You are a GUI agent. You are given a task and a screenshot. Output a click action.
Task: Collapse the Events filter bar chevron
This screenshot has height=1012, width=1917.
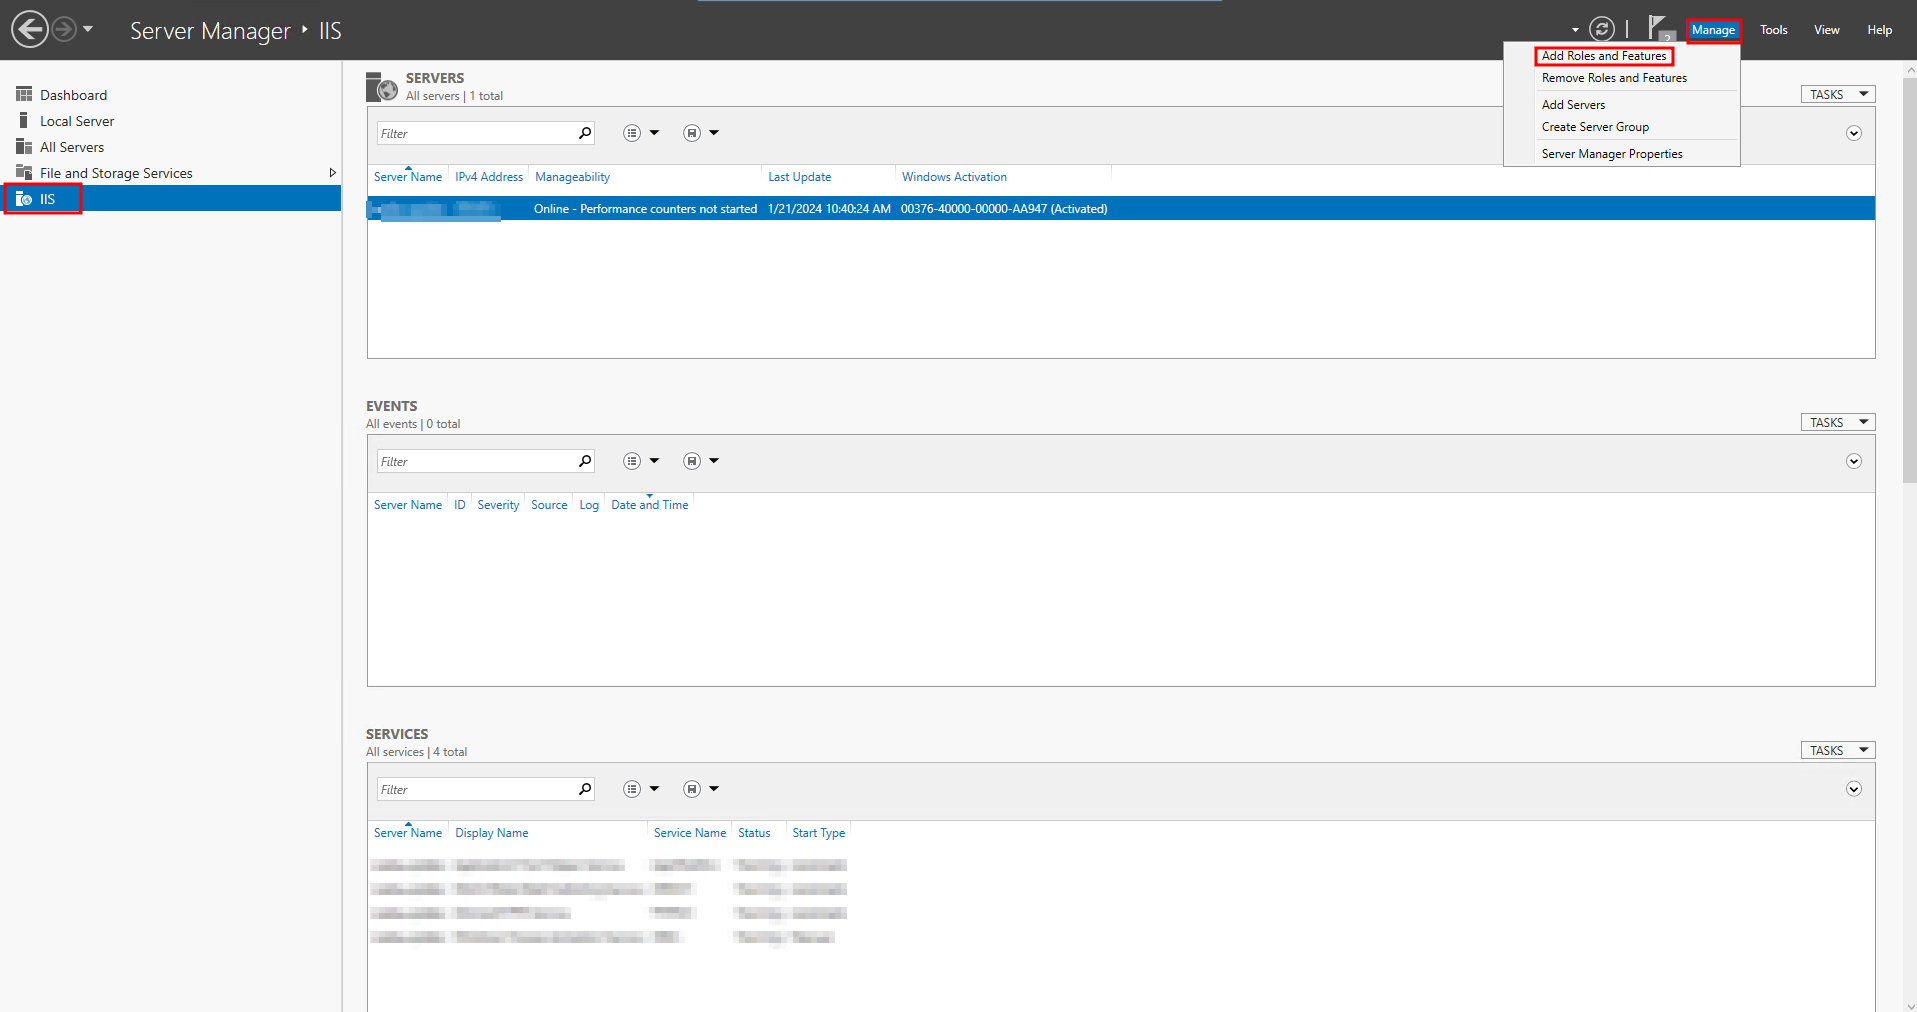coord(1853,461)
